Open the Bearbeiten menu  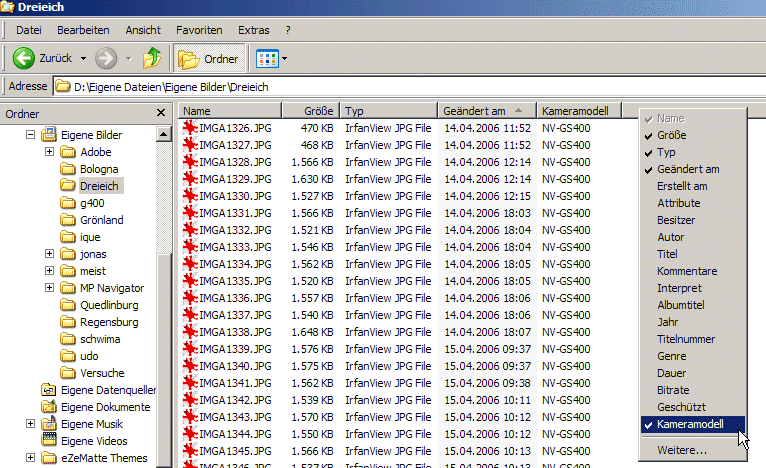pos(83,30)
